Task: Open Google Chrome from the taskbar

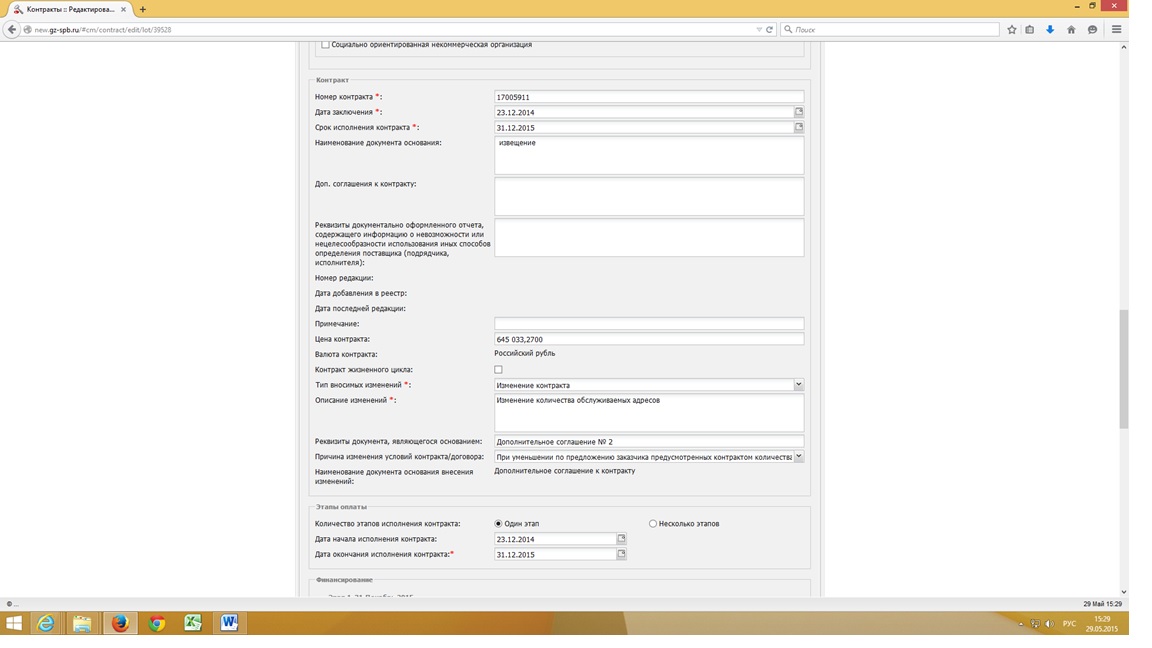Action: point(156,623)
